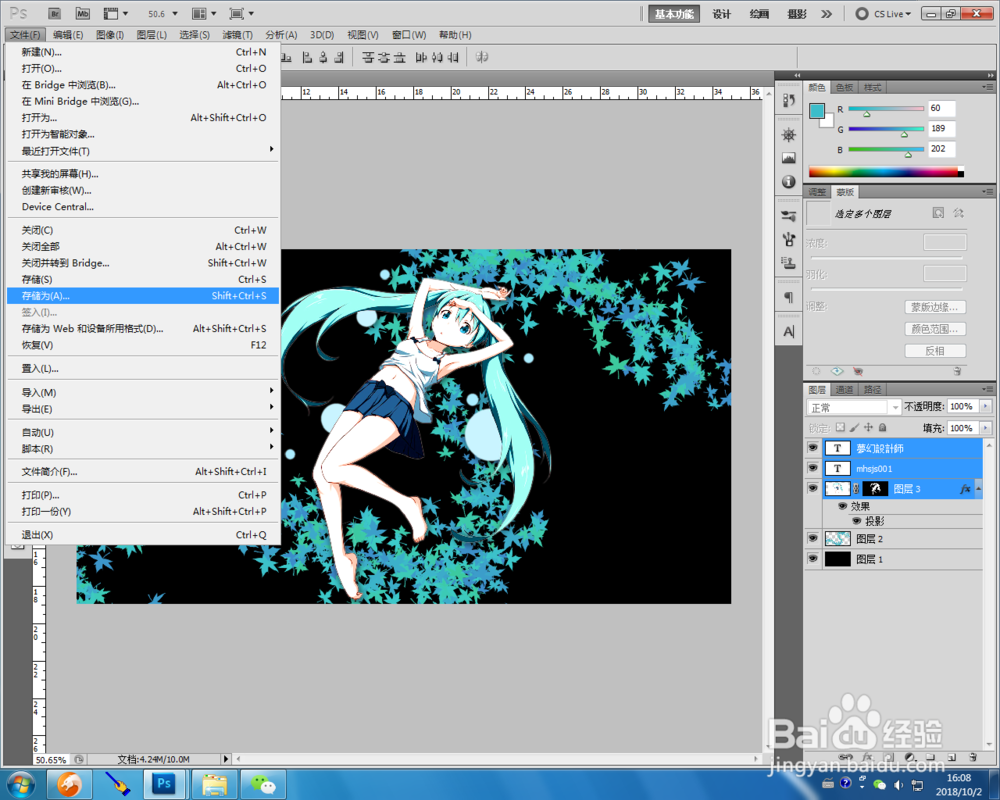The image size is (1000, 800).
Task: Open the Navigator ship-wheel panel icon
Action: click(x=789, y=135)
